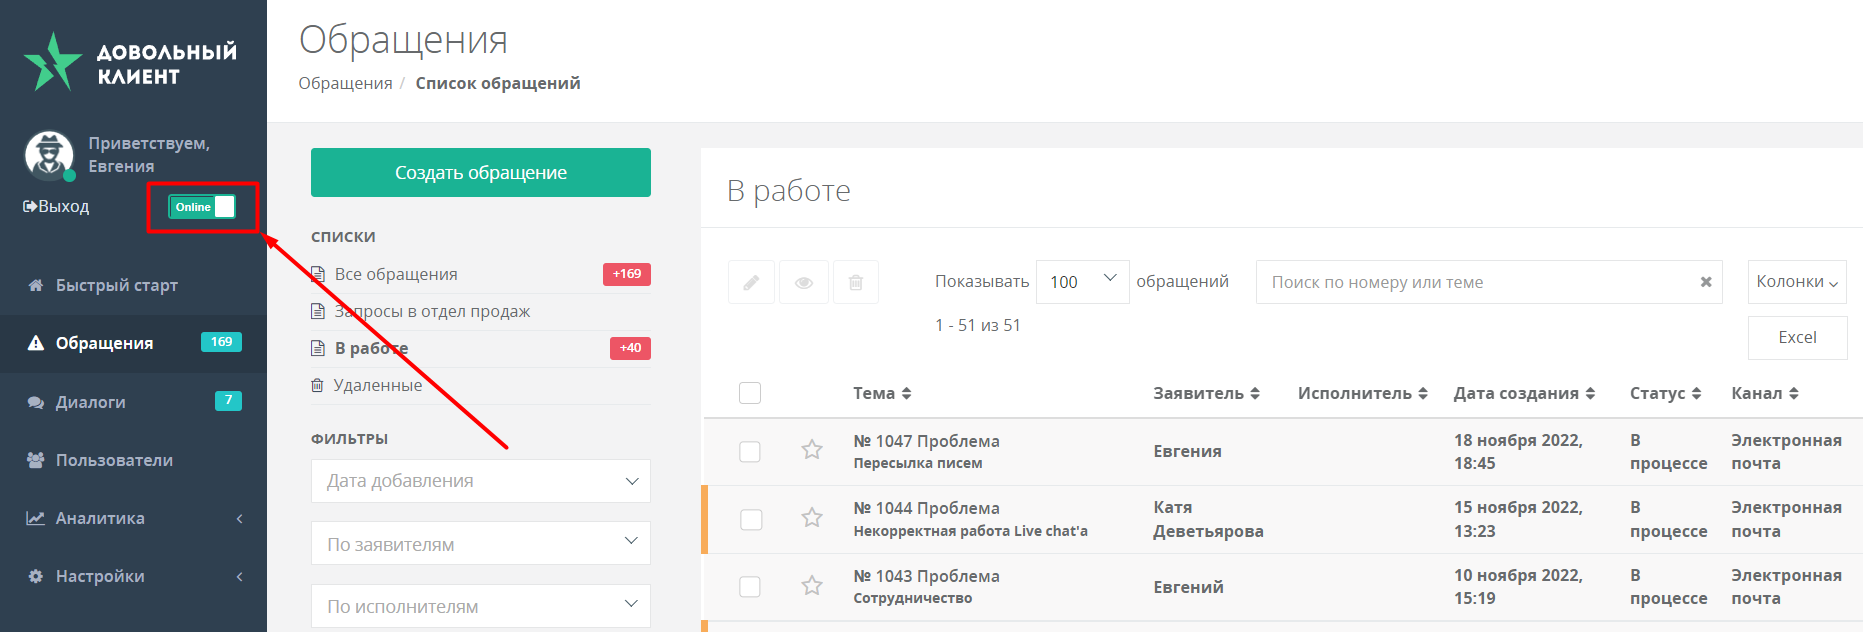This screenshot has width=1863, height=632.
Task: Click the home icon beside Быстрый старт
Action: coord(36,285)
